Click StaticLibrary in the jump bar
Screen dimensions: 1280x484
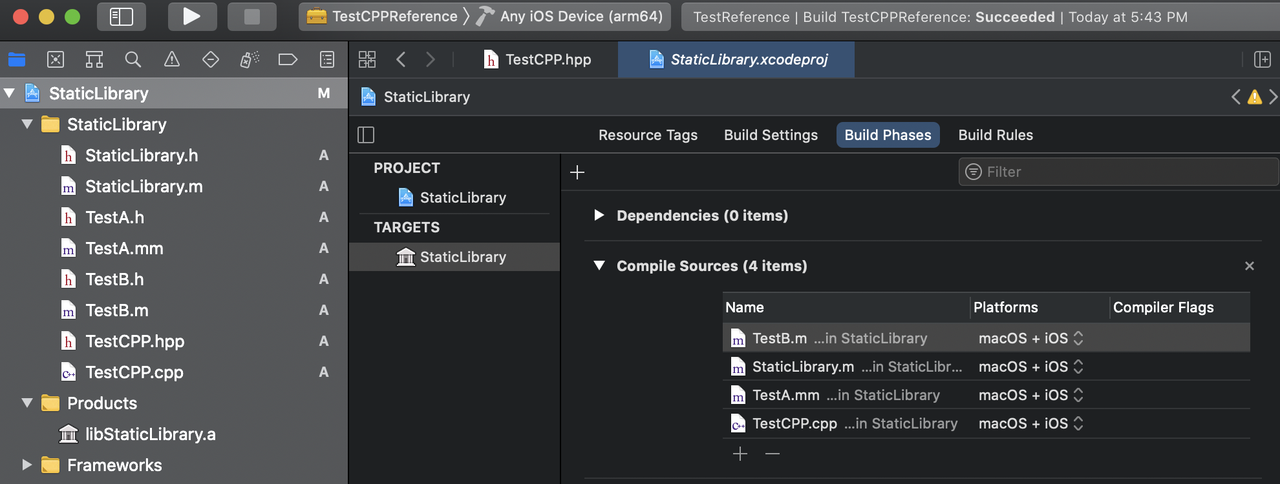pos(427,97)
